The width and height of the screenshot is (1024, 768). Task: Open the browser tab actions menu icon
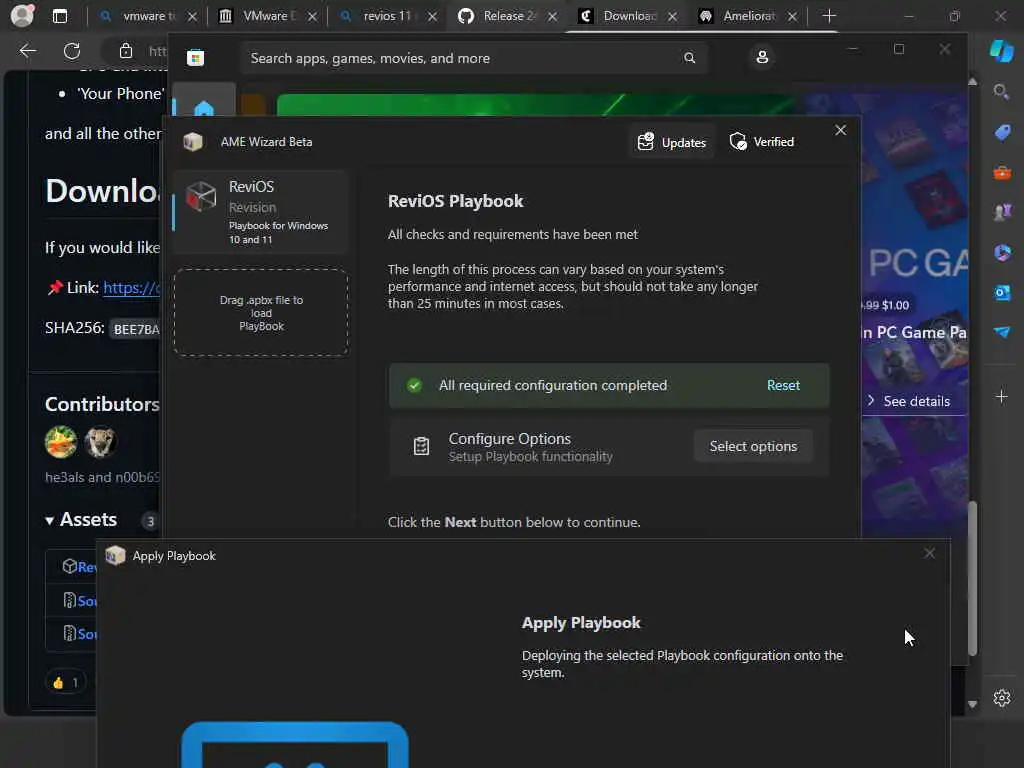[59, 16]
